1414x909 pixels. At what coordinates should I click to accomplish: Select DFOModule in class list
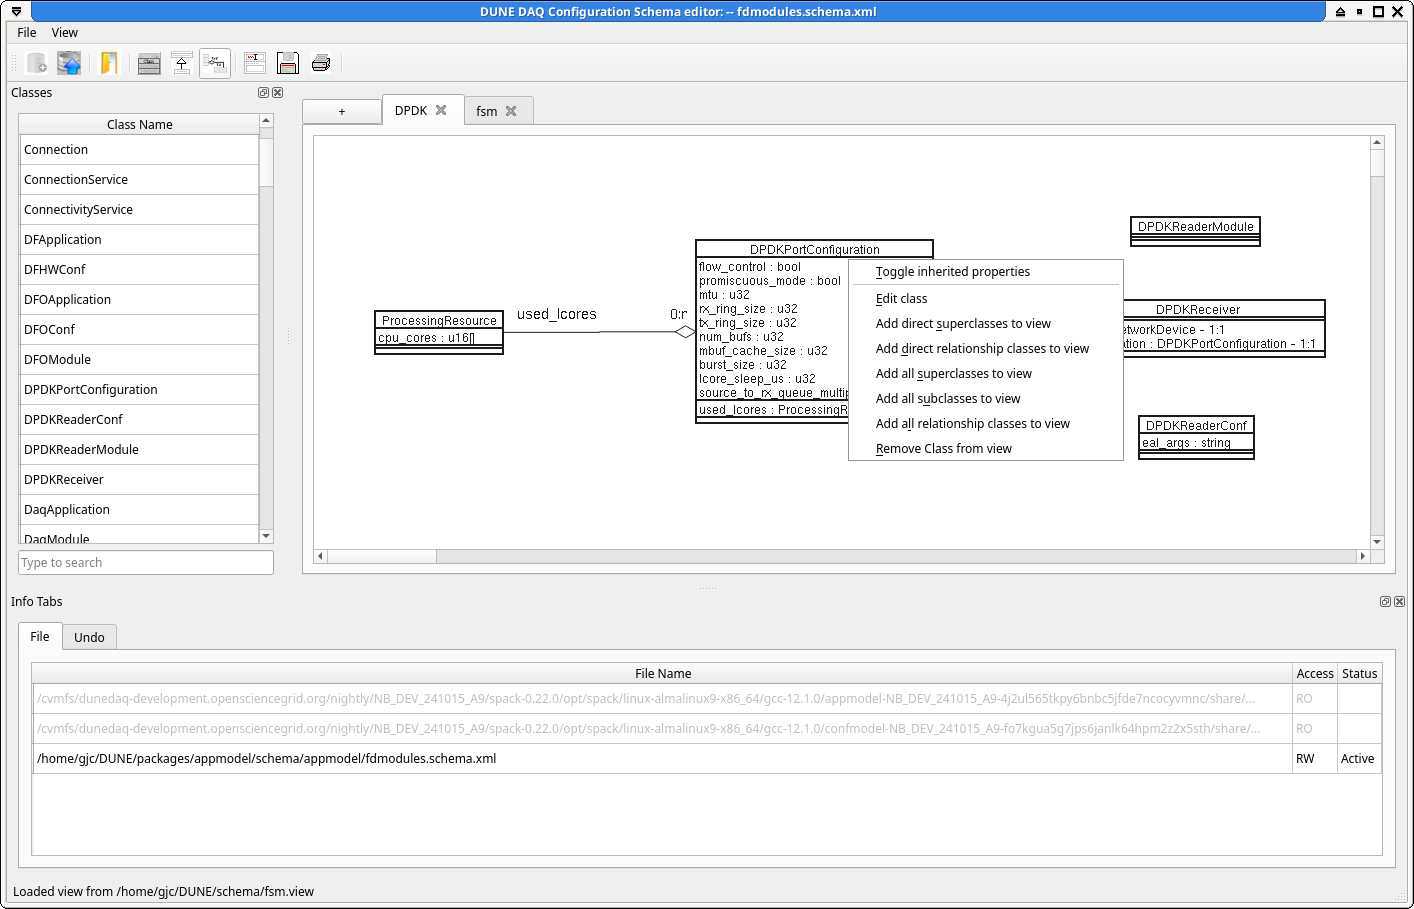click(x=139, y=360)
